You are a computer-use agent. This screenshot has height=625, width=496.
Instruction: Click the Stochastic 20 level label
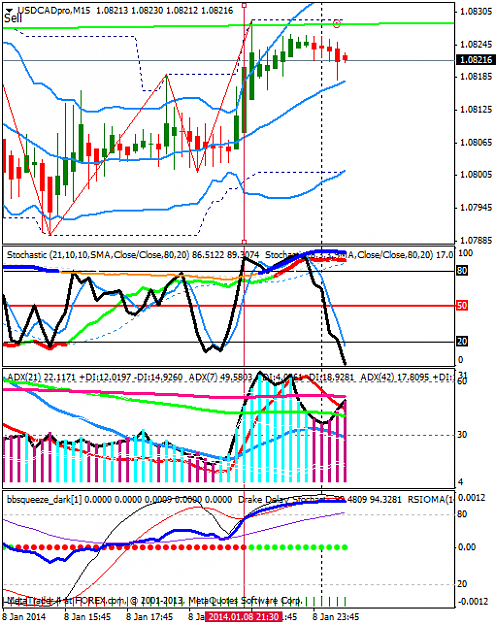coord(462,341)
